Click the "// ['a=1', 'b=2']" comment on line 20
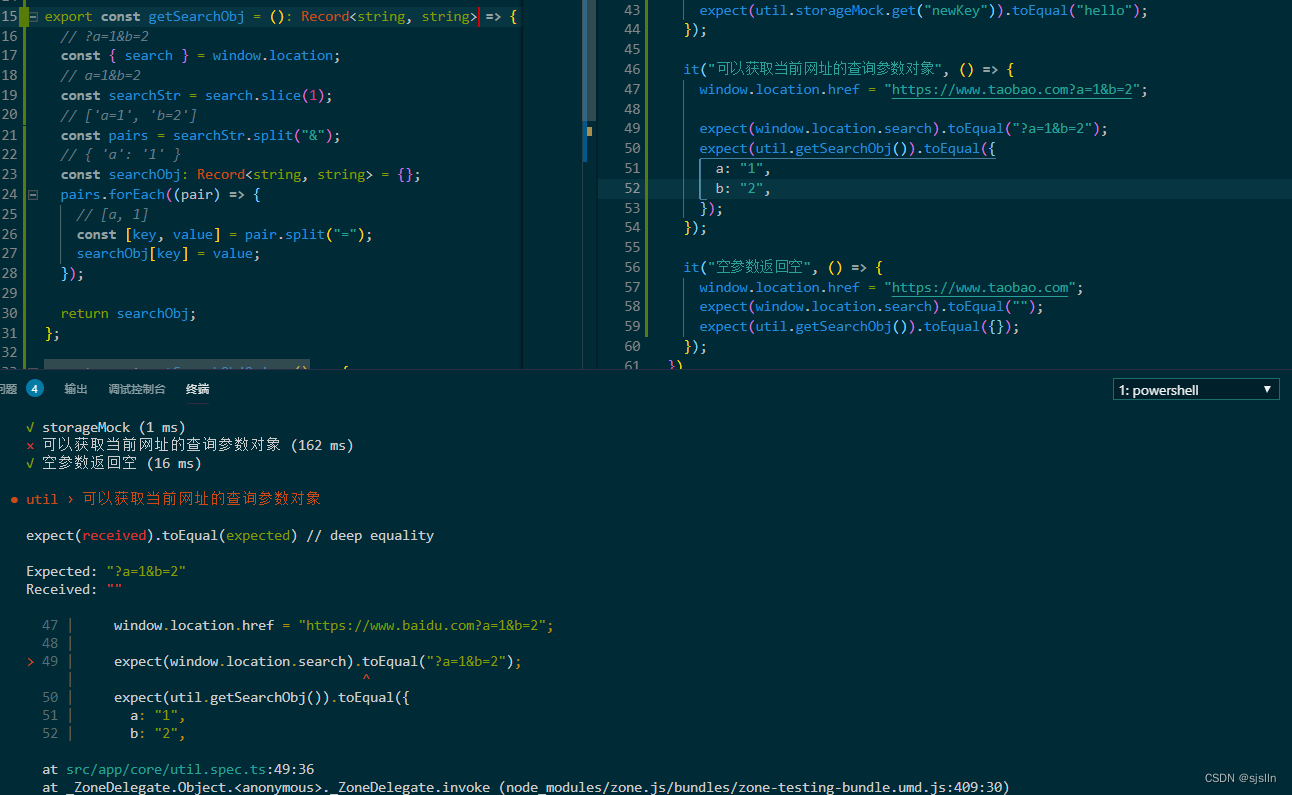This screenshot has height=795, width=1292. tap(128, 115)
